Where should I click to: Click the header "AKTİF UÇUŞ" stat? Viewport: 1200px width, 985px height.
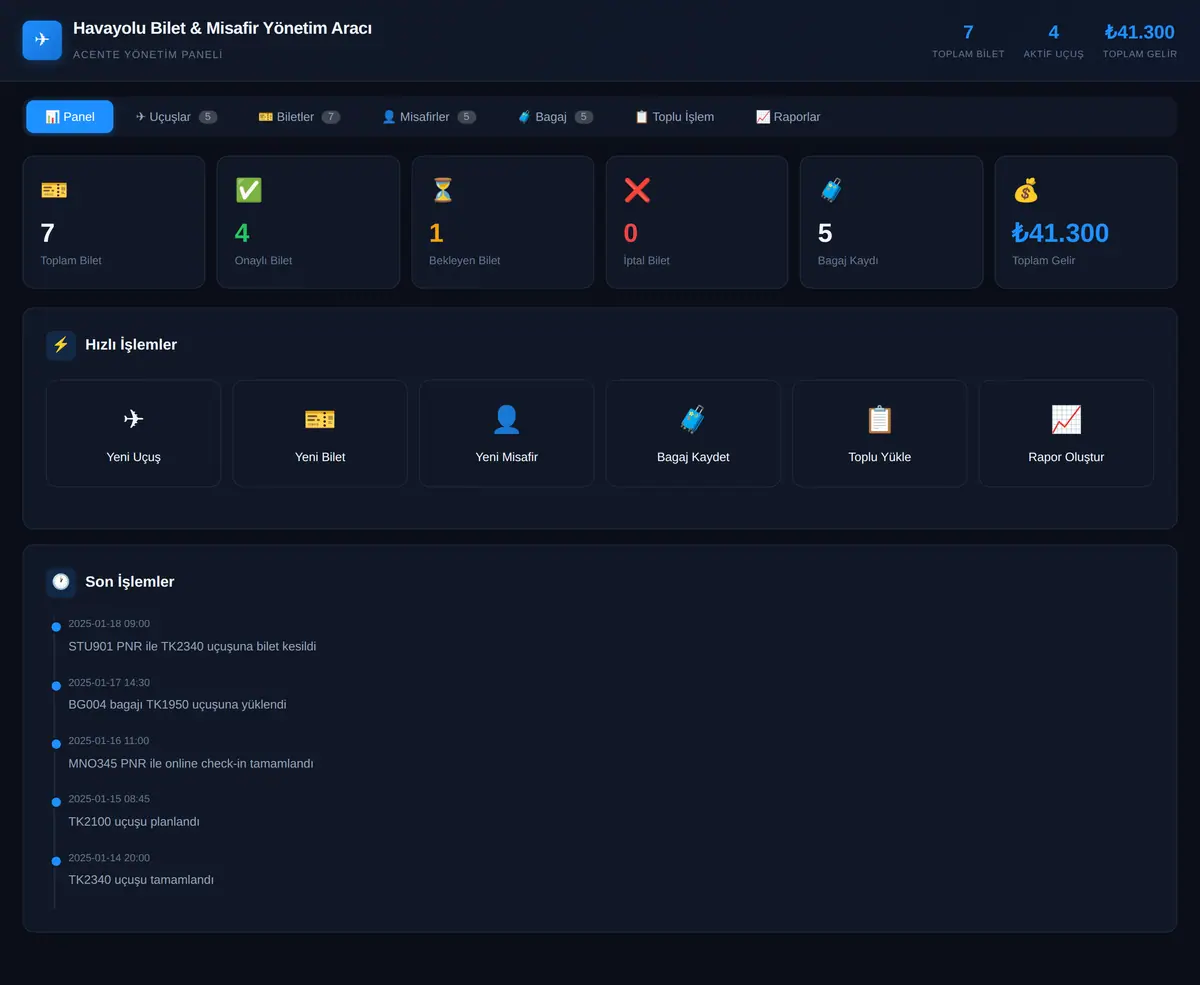coord(1053,40)
